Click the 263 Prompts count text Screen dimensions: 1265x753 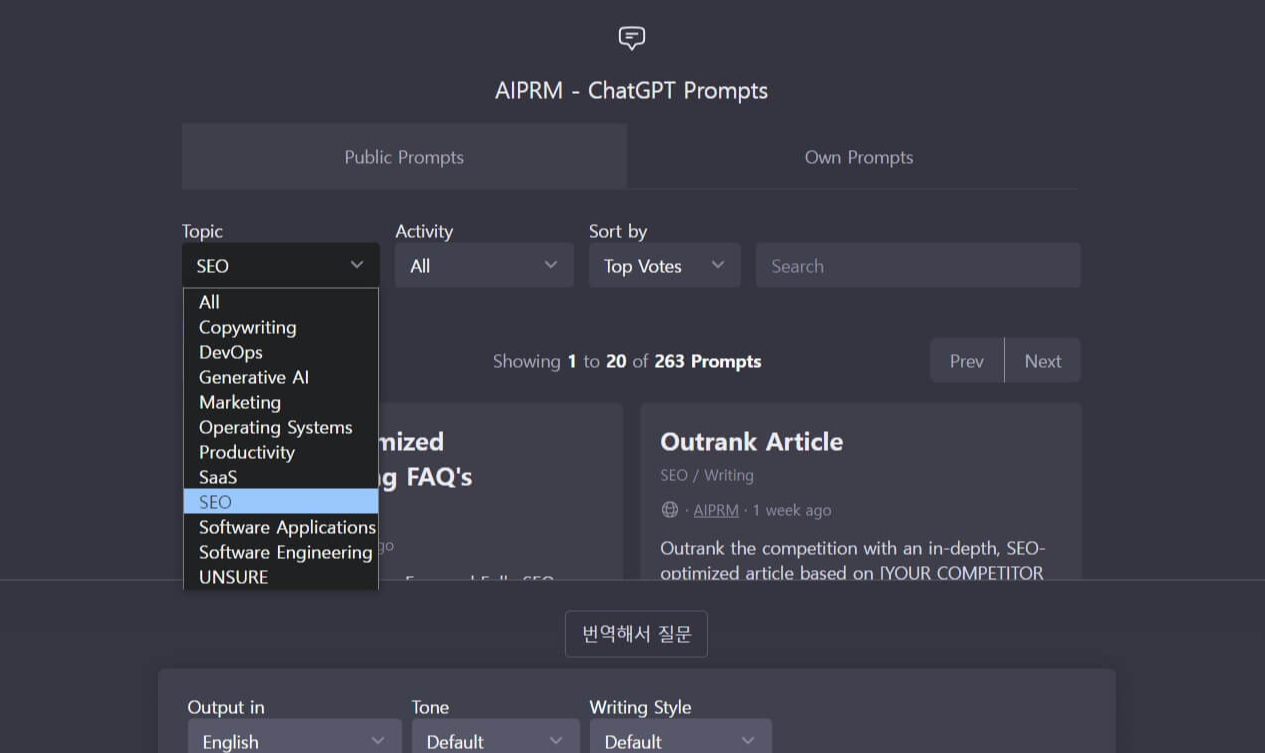(707, 361)
